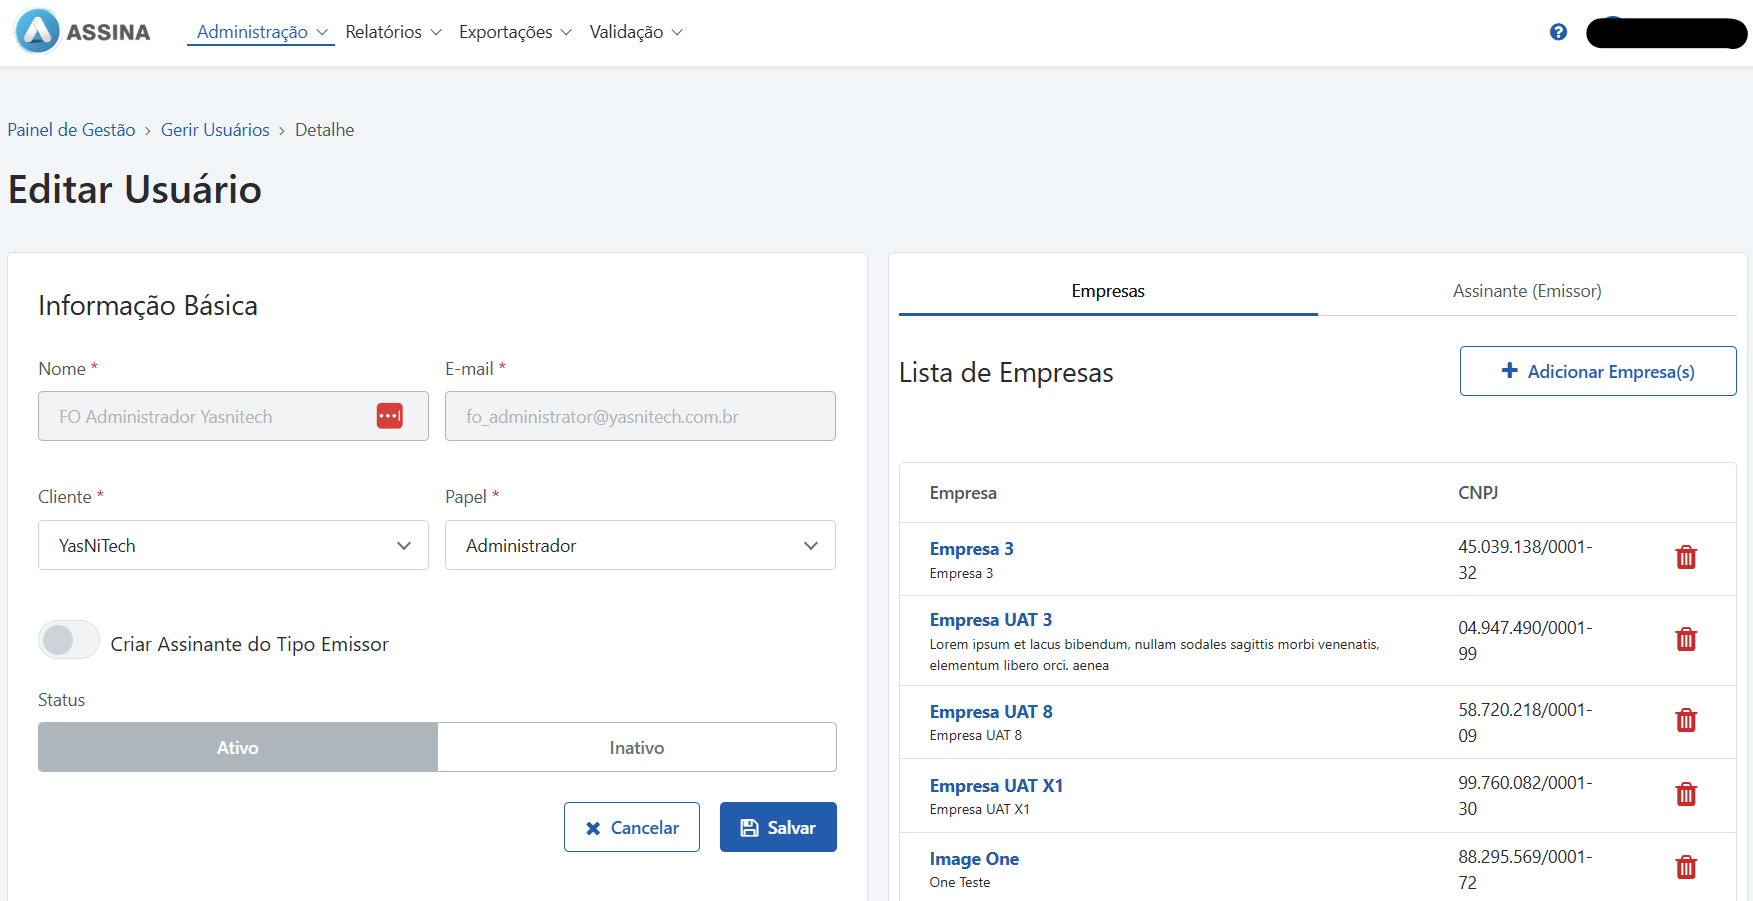Viewport: 1753px width, 901px height.
Task: Remove Empresa UAT 3 using trash icon
Action: point(1686,639)
